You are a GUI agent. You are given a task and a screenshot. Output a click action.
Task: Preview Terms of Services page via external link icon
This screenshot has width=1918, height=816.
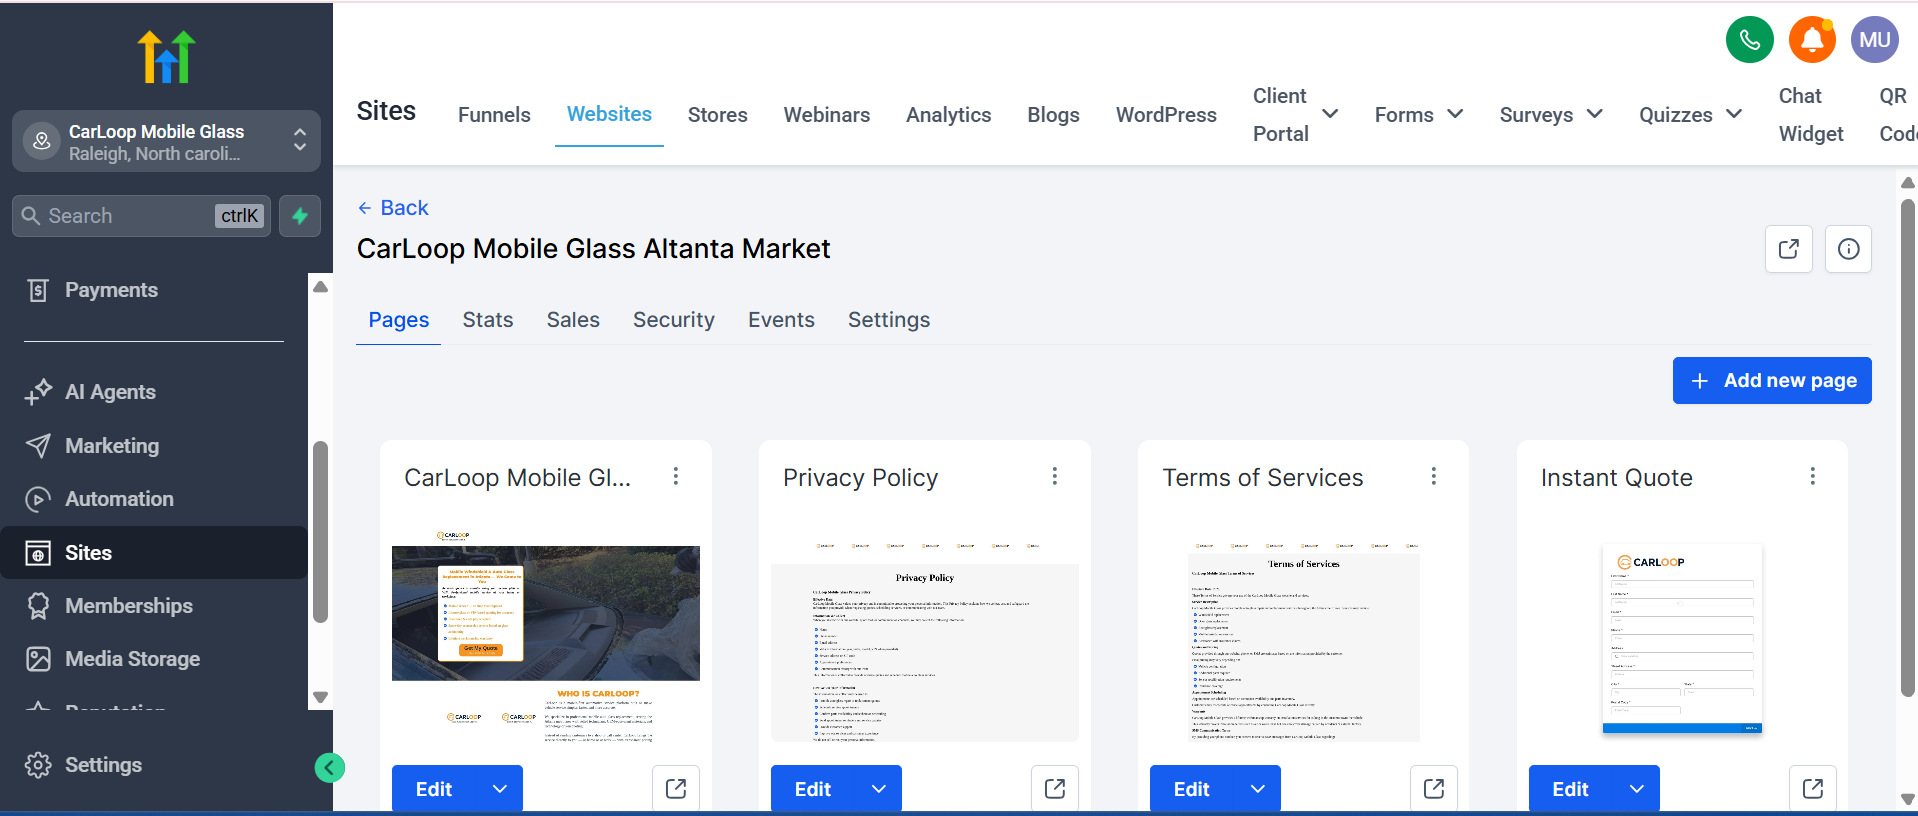[x=1434, y=789]
